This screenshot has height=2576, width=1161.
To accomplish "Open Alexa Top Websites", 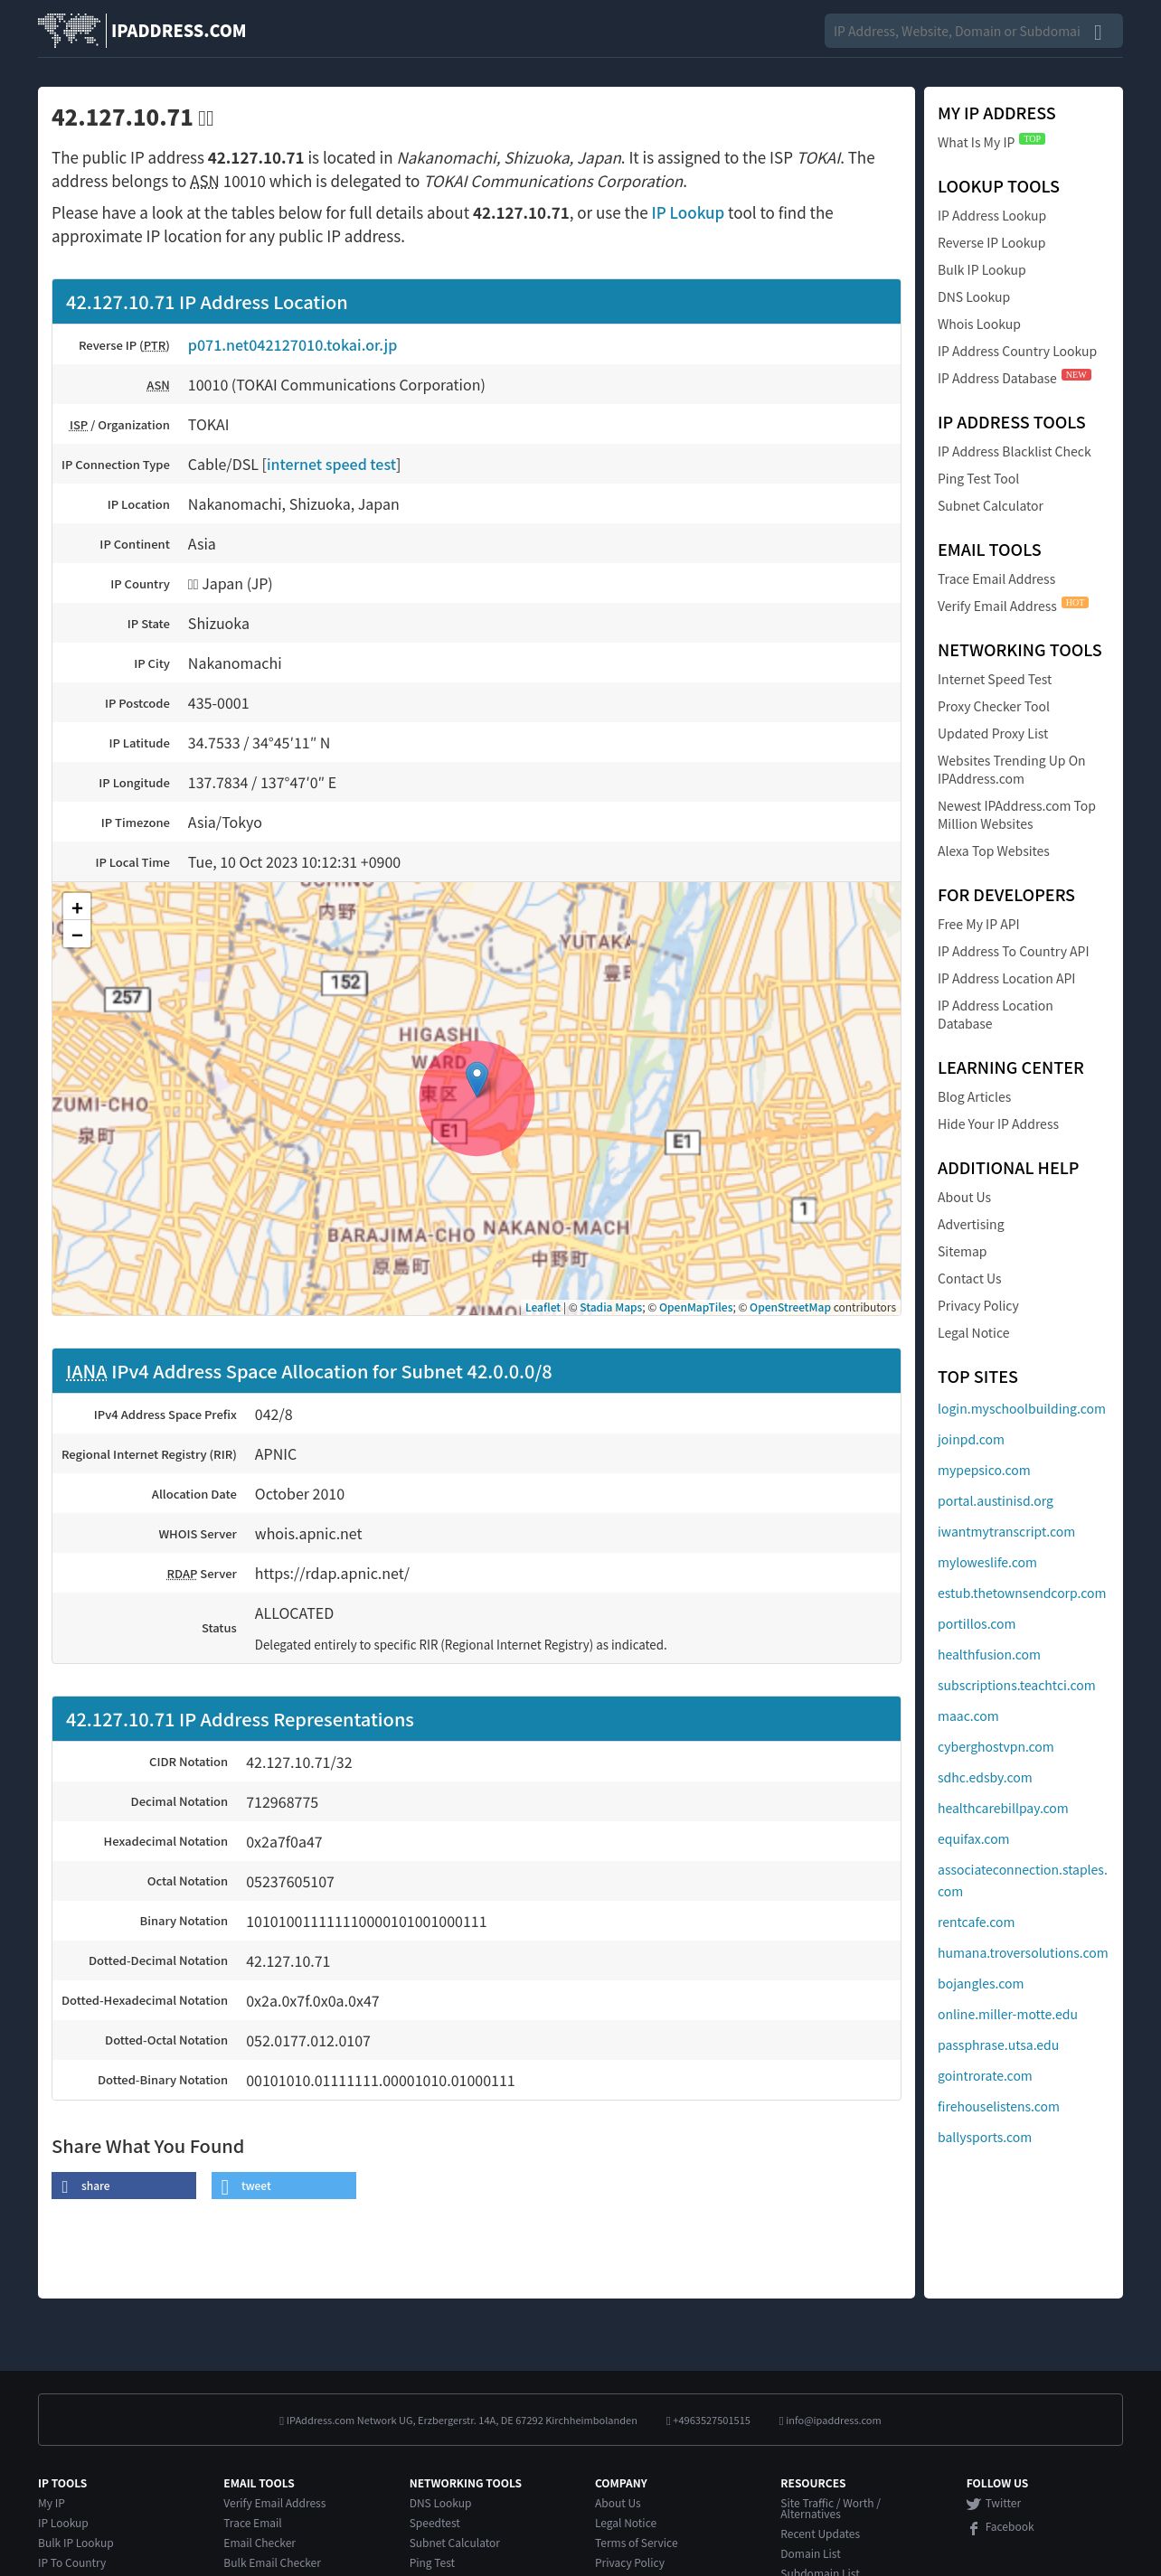I will tap(993, 851).
